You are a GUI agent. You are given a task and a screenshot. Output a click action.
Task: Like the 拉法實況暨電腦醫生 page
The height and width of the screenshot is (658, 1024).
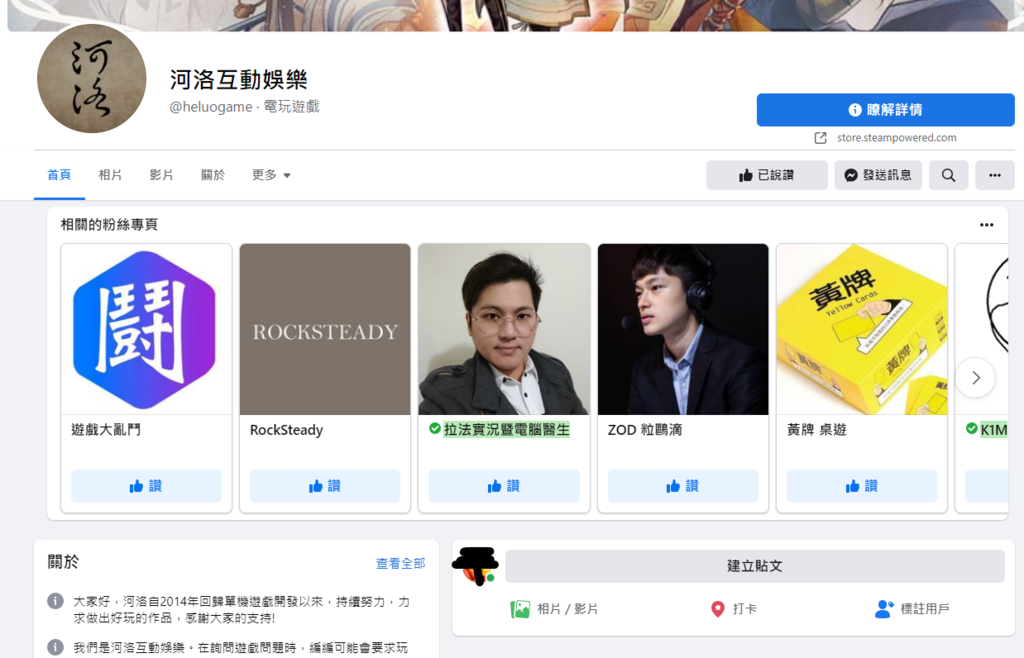tap(504, 486)
